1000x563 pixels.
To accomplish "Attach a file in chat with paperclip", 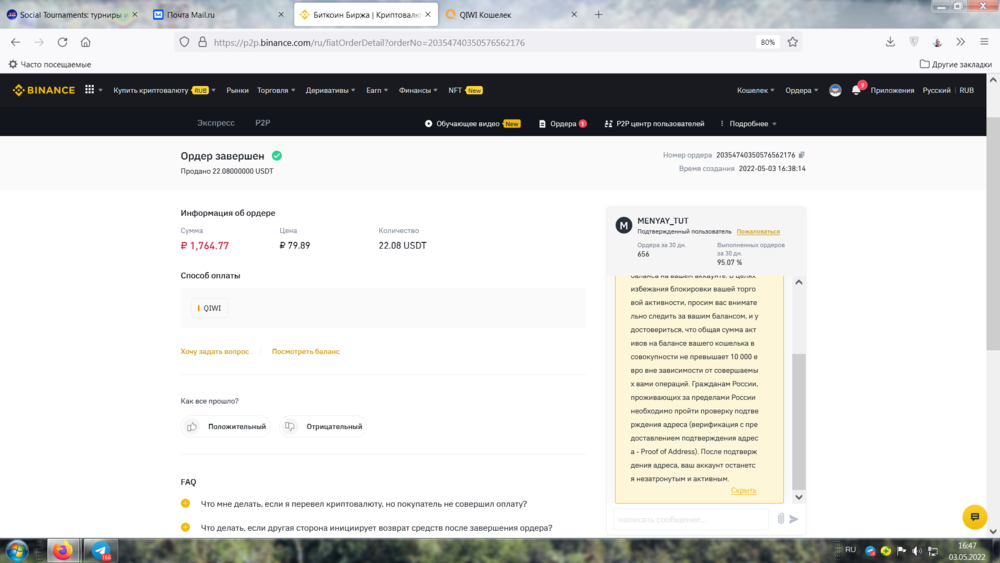I will tap(781, 519).
